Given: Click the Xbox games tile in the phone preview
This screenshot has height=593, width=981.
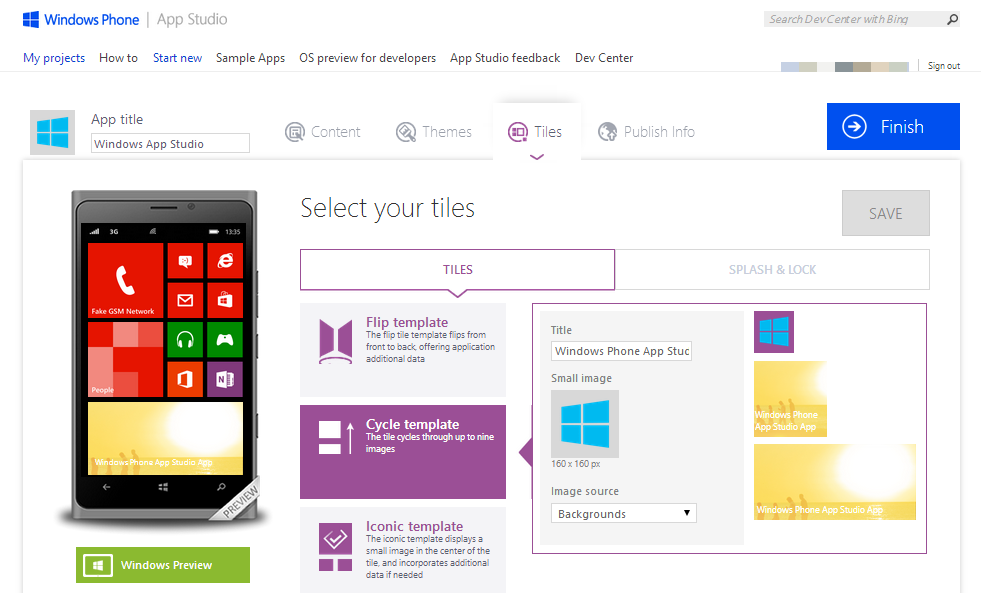Looking at the screenshot, I should [x=225, y=340].
